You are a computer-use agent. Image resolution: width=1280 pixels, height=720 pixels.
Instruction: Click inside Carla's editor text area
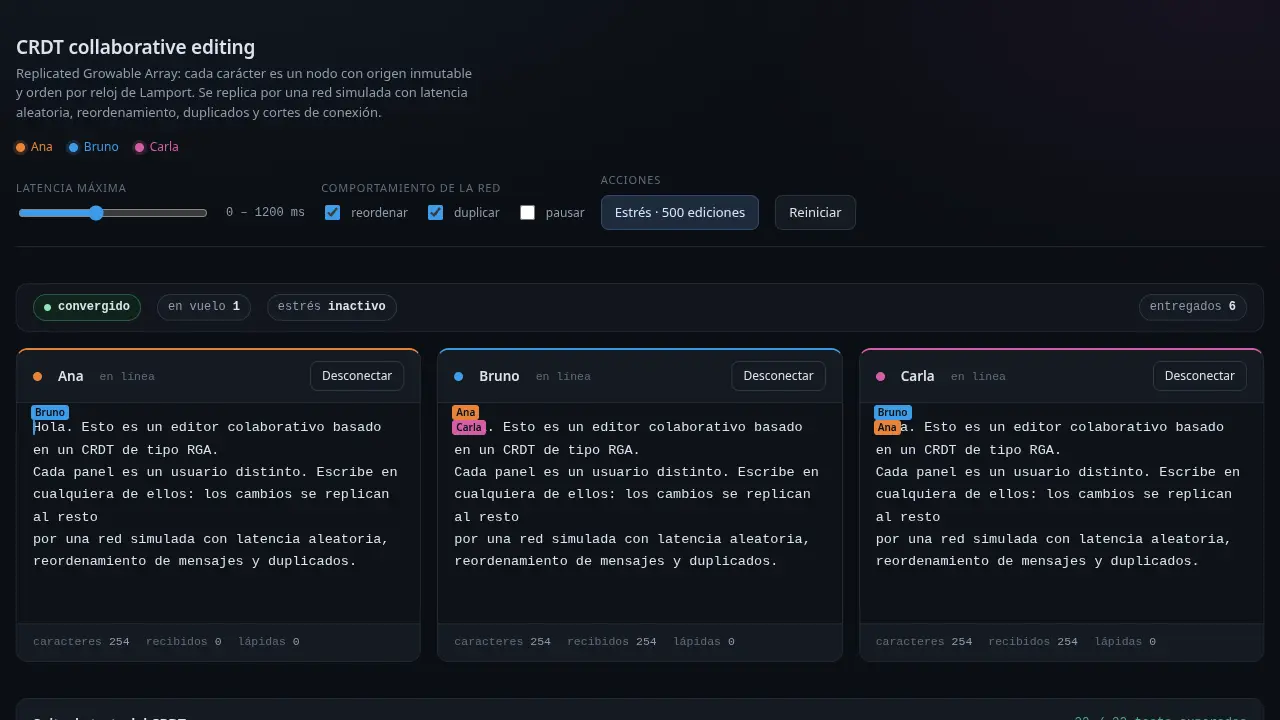pos(1061,512)
